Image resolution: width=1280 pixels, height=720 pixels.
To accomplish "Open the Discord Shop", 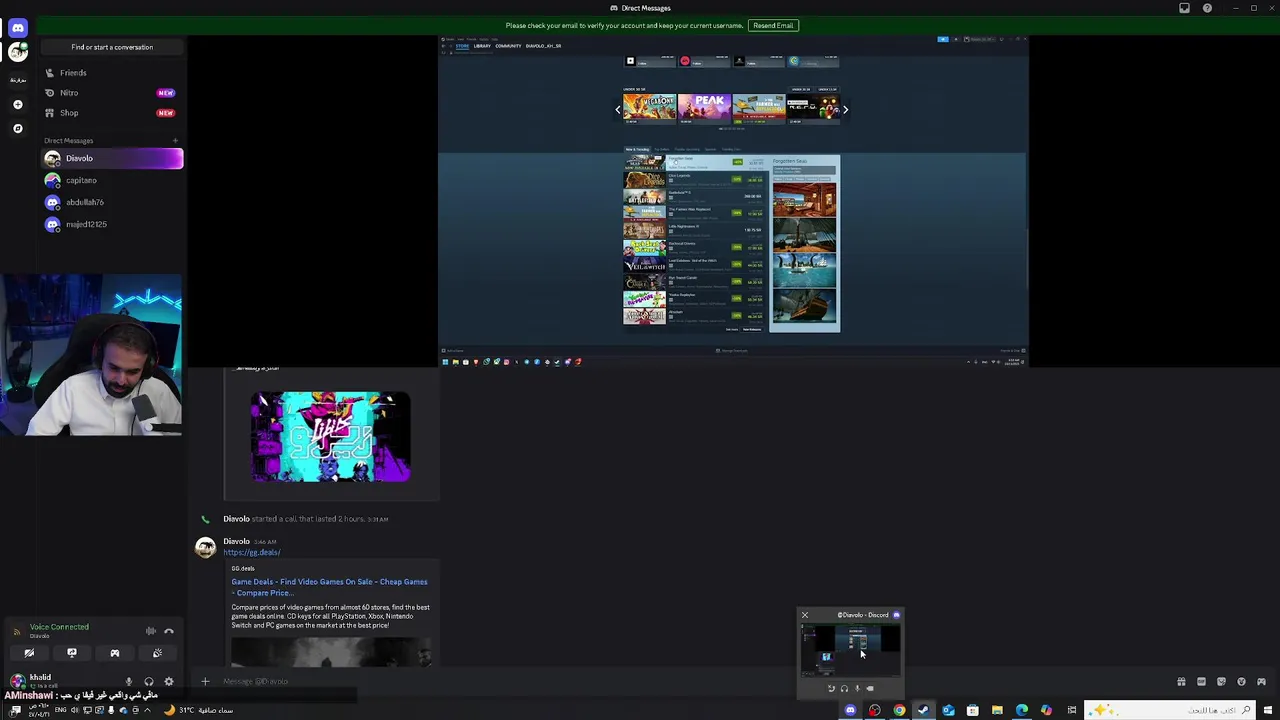I will 113,113.
